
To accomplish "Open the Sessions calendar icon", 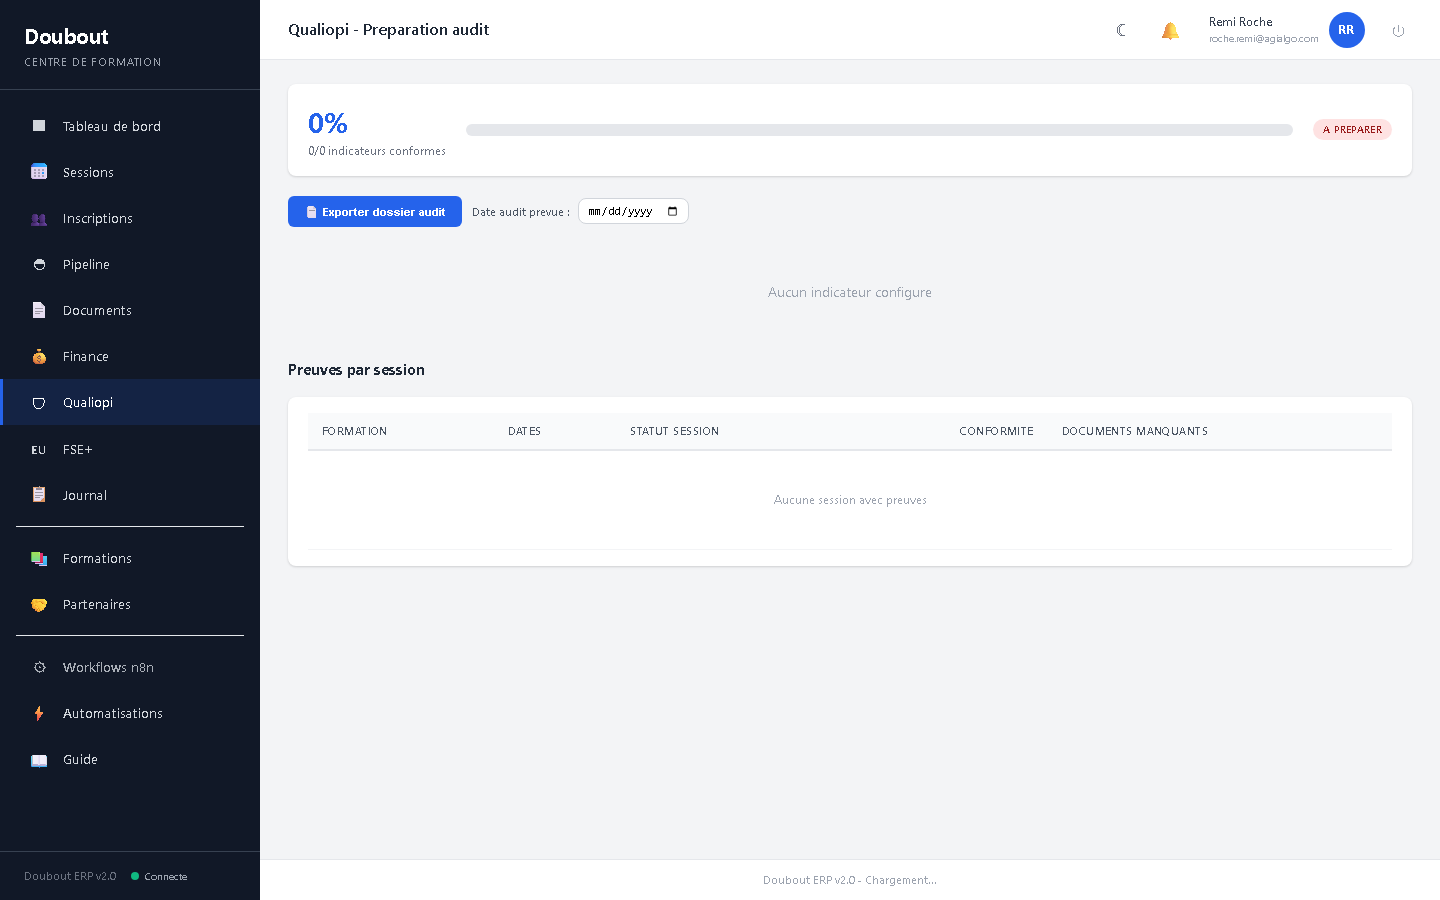I will click(x=39, y=172).
